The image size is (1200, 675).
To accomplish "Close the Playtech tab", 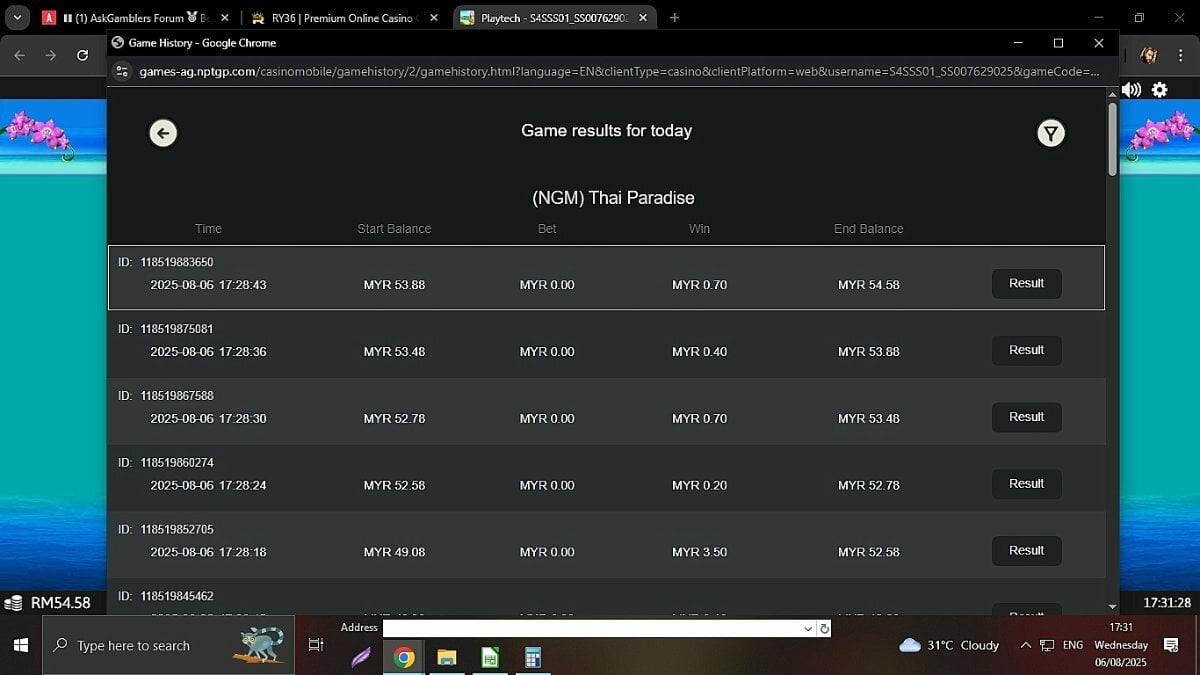I will tap(641, 18).
